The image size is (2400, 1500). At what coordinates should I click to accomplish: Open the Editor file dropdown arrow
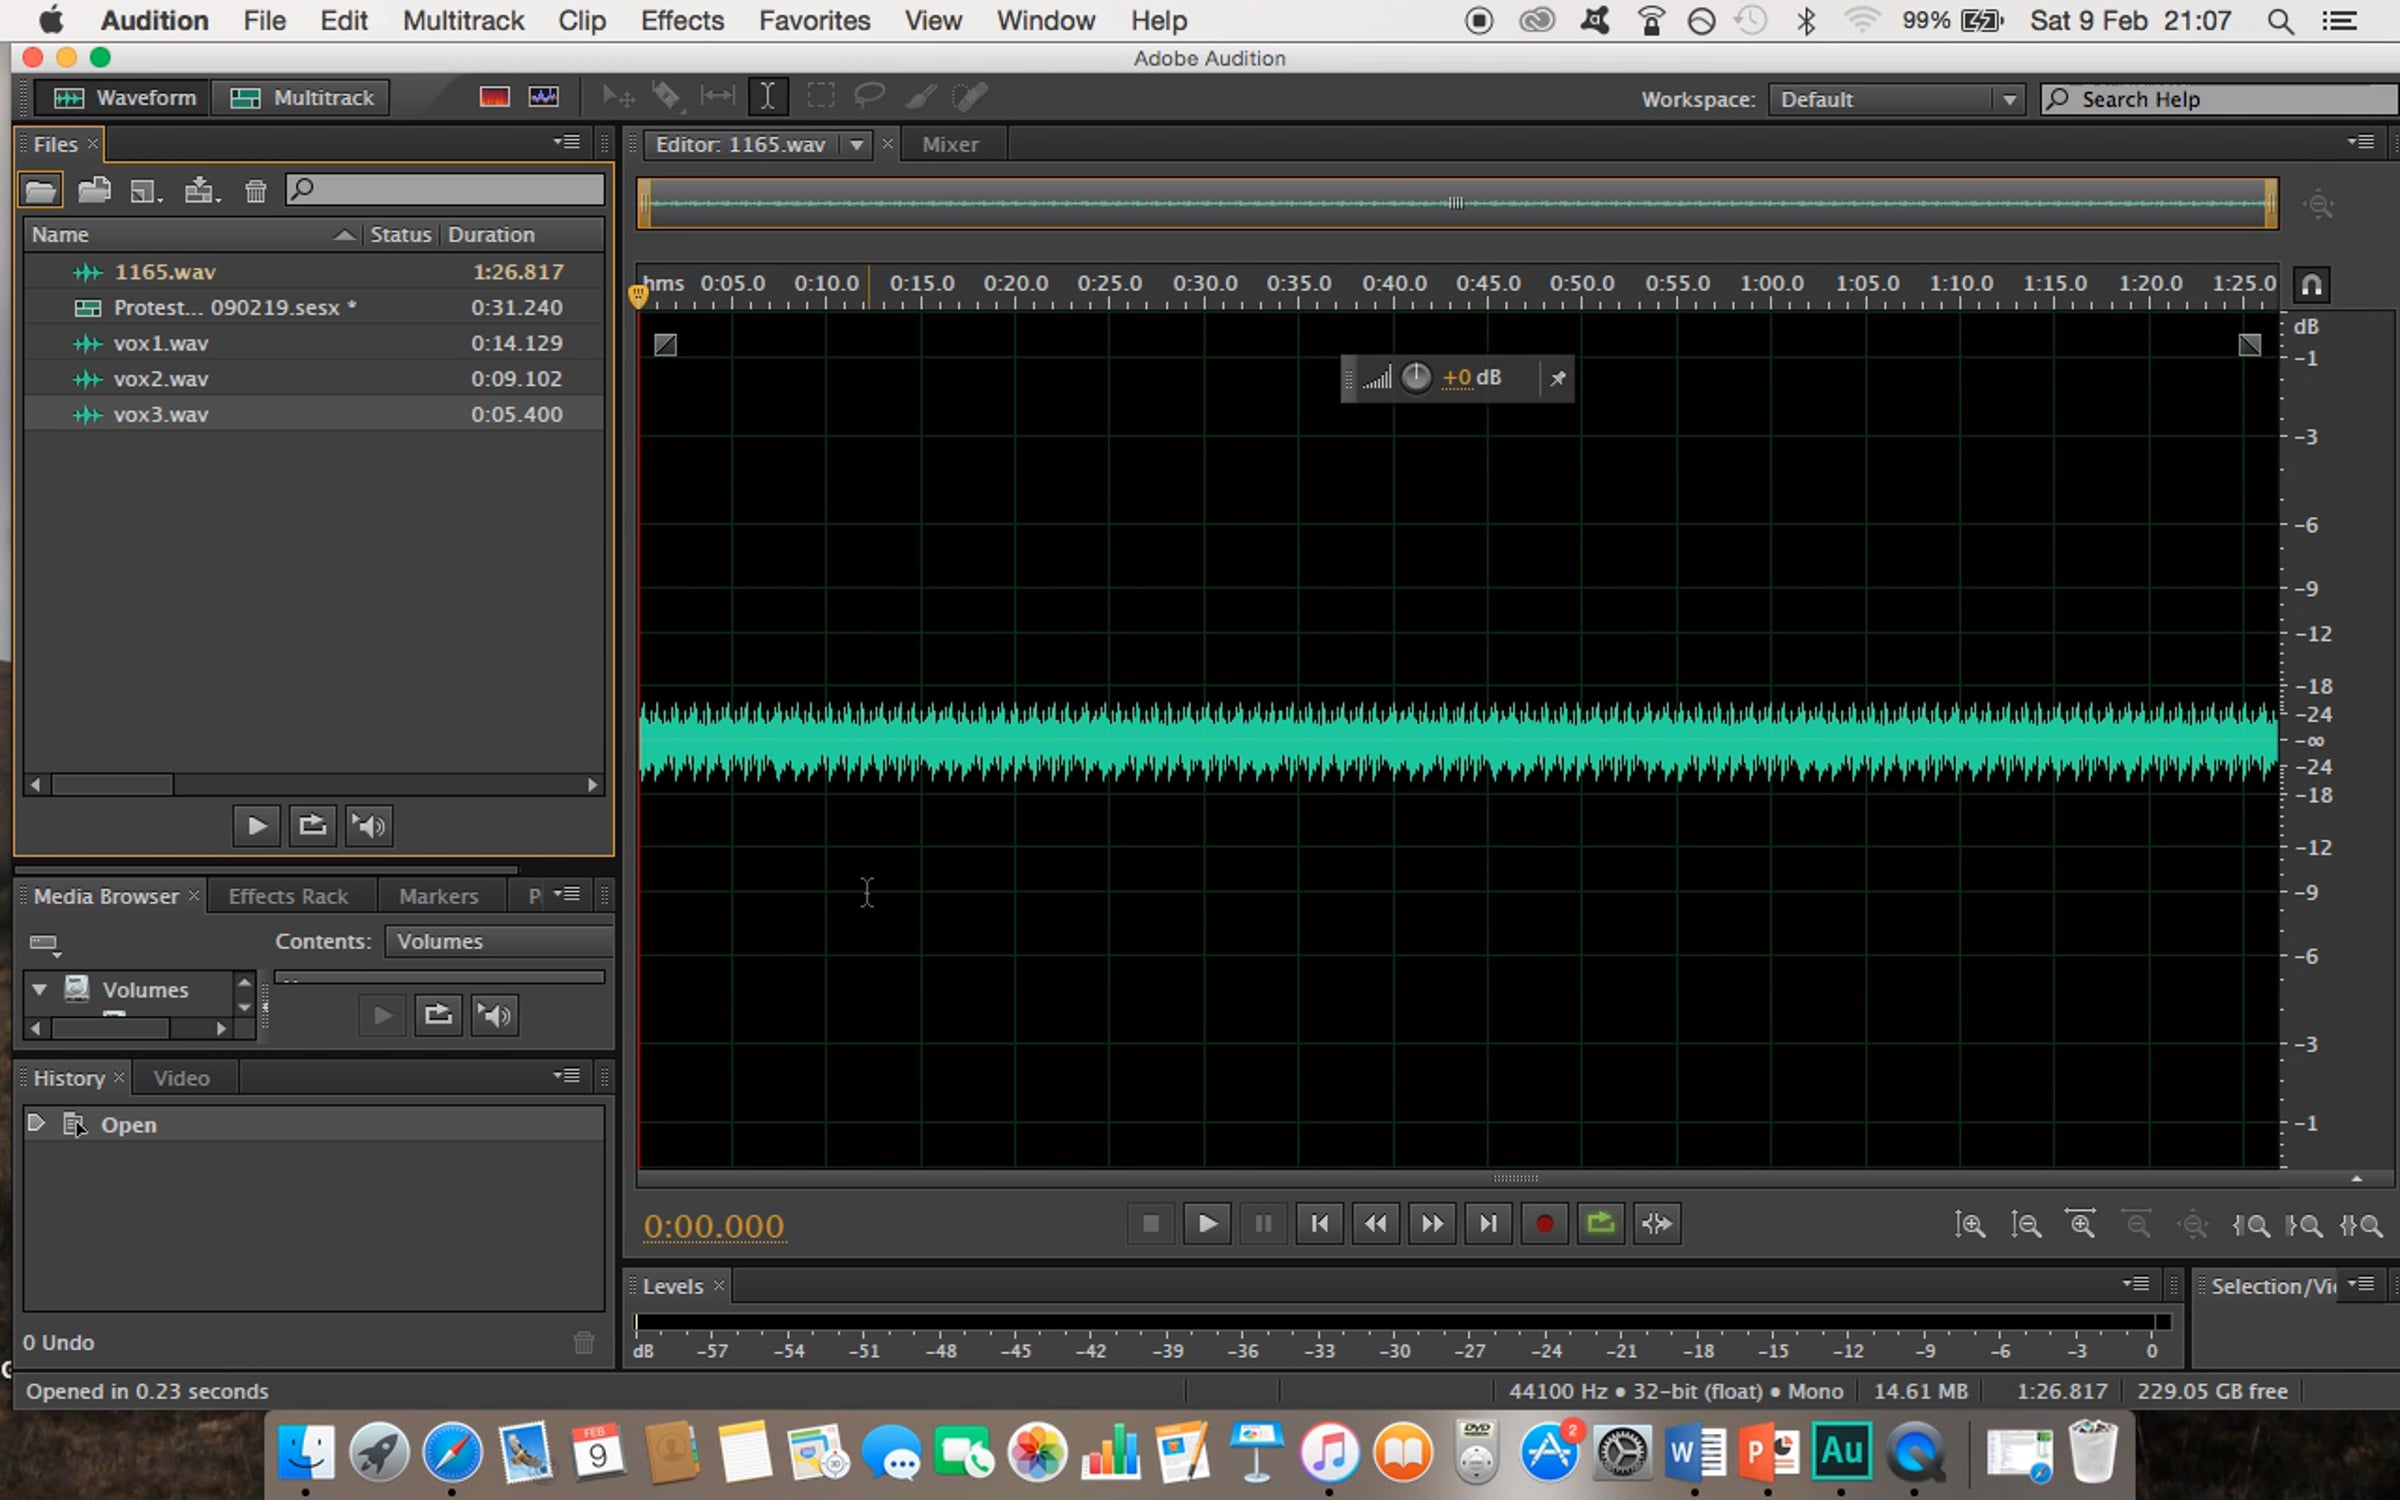point(857,144)
